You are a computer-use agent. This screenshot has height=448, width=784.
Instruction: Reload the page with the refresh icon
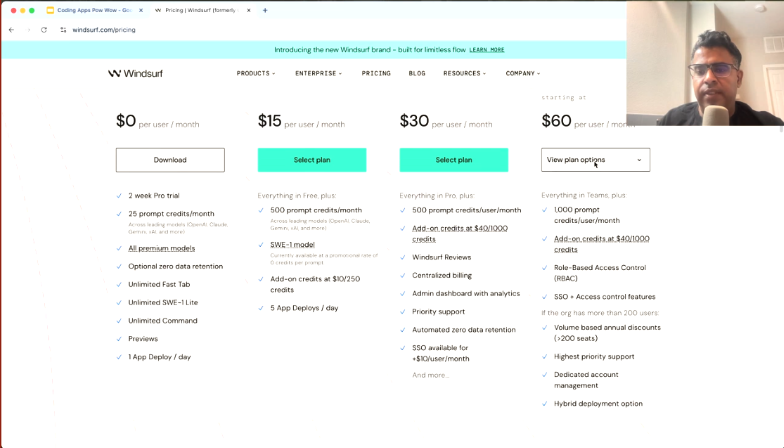[x=44, y=30]
